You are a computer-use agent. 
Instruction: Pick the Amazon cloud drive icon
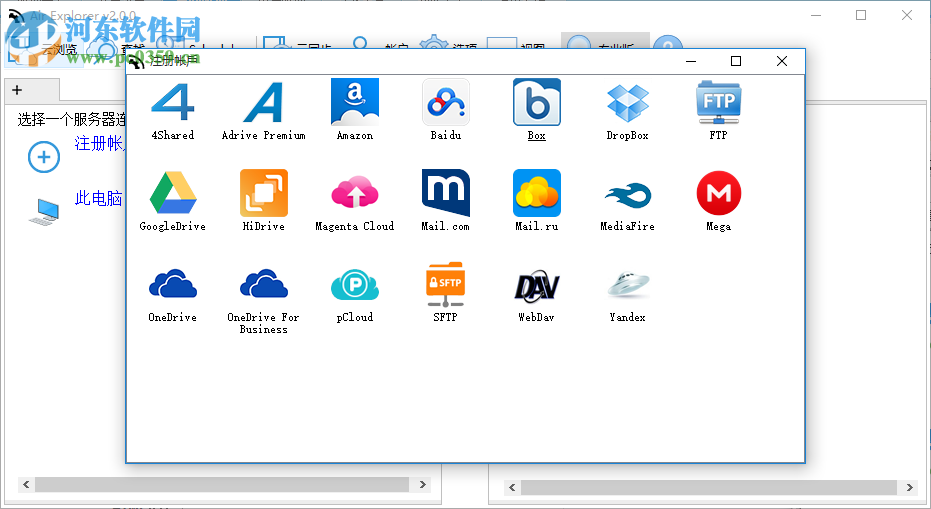354,102
